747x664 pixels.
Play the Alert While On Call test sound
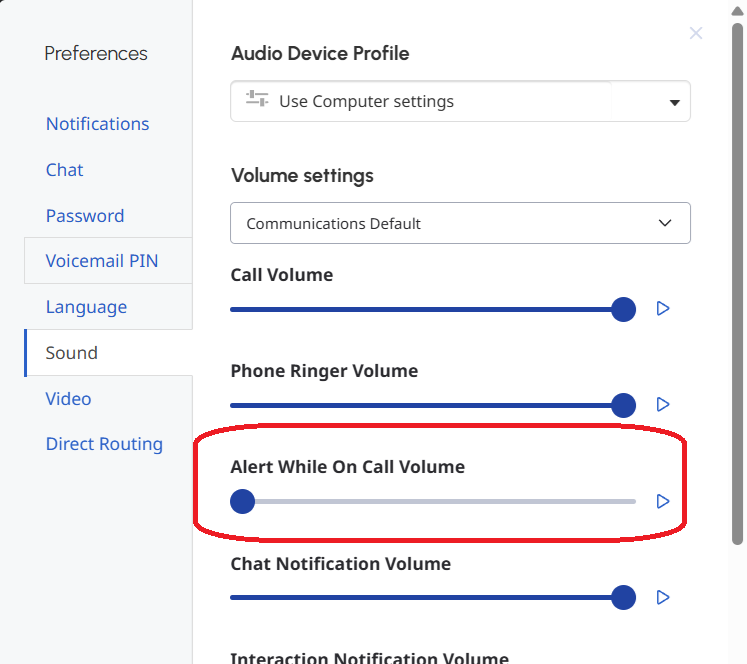pyautogui.click(x=662, y=501)
